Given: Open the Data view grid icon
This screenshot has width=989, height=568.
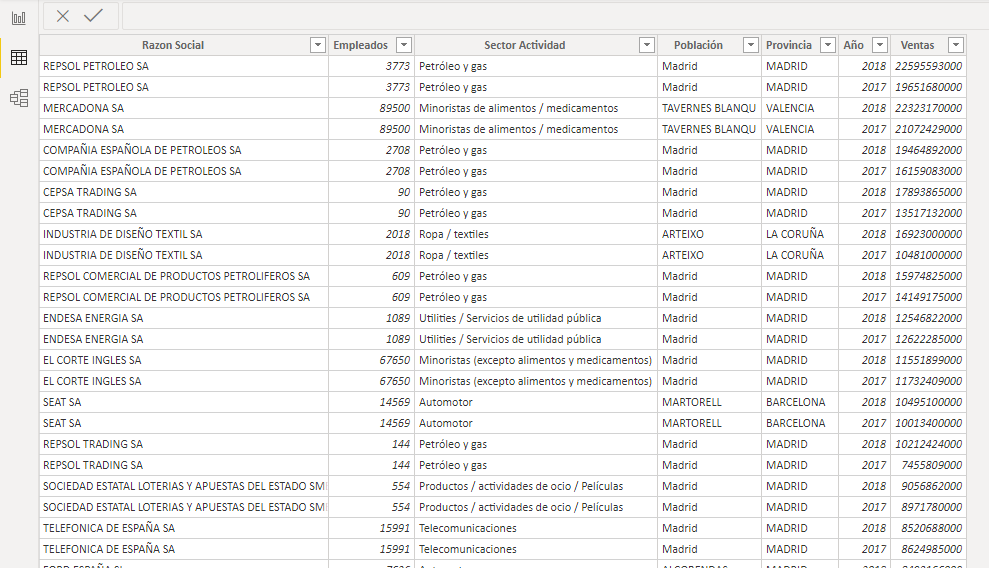Looking at the screenshot, I should click(19, 57).
